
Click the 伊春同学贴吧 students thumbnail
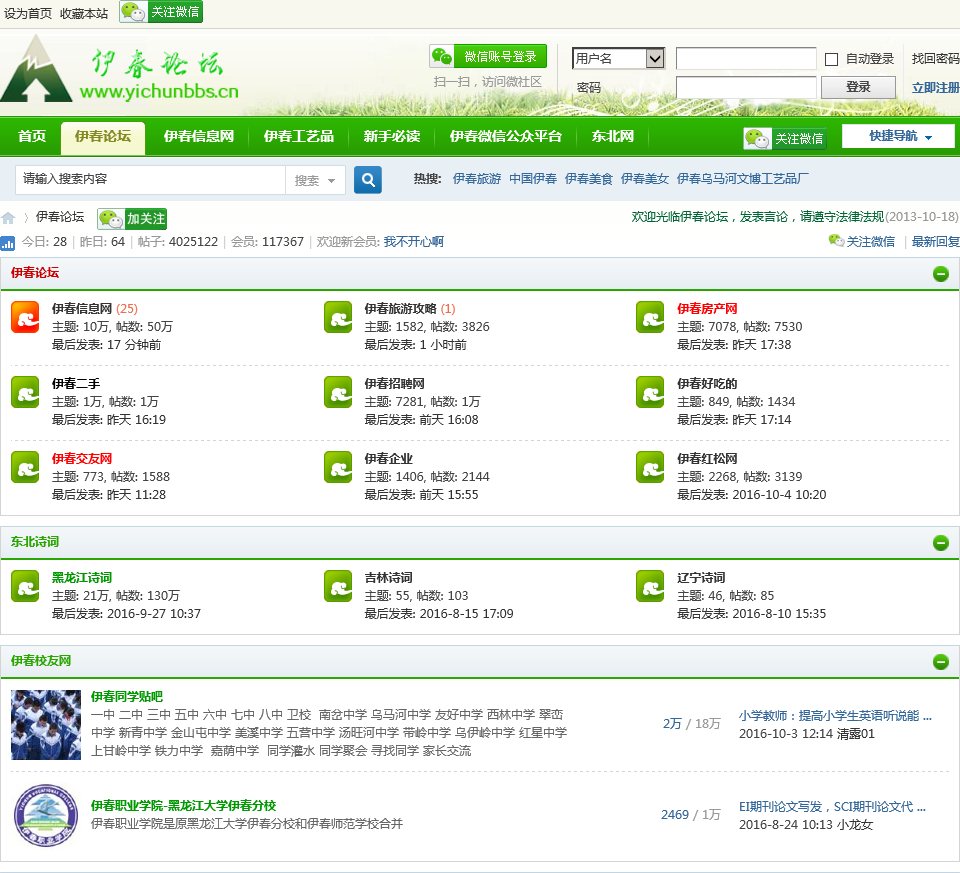coord(46,725)
